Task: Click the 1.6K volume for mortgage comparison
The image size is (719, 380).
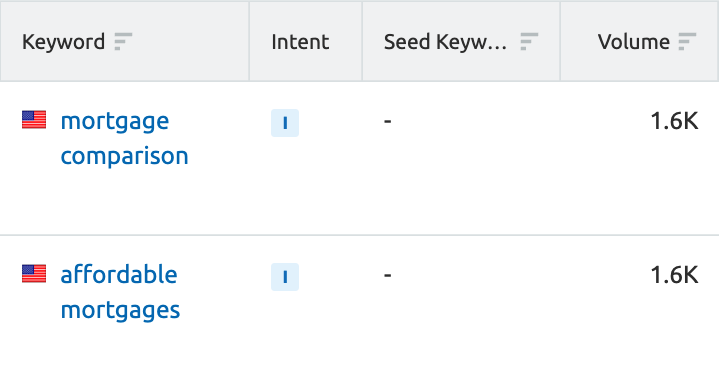Action: tap(674, 121)
